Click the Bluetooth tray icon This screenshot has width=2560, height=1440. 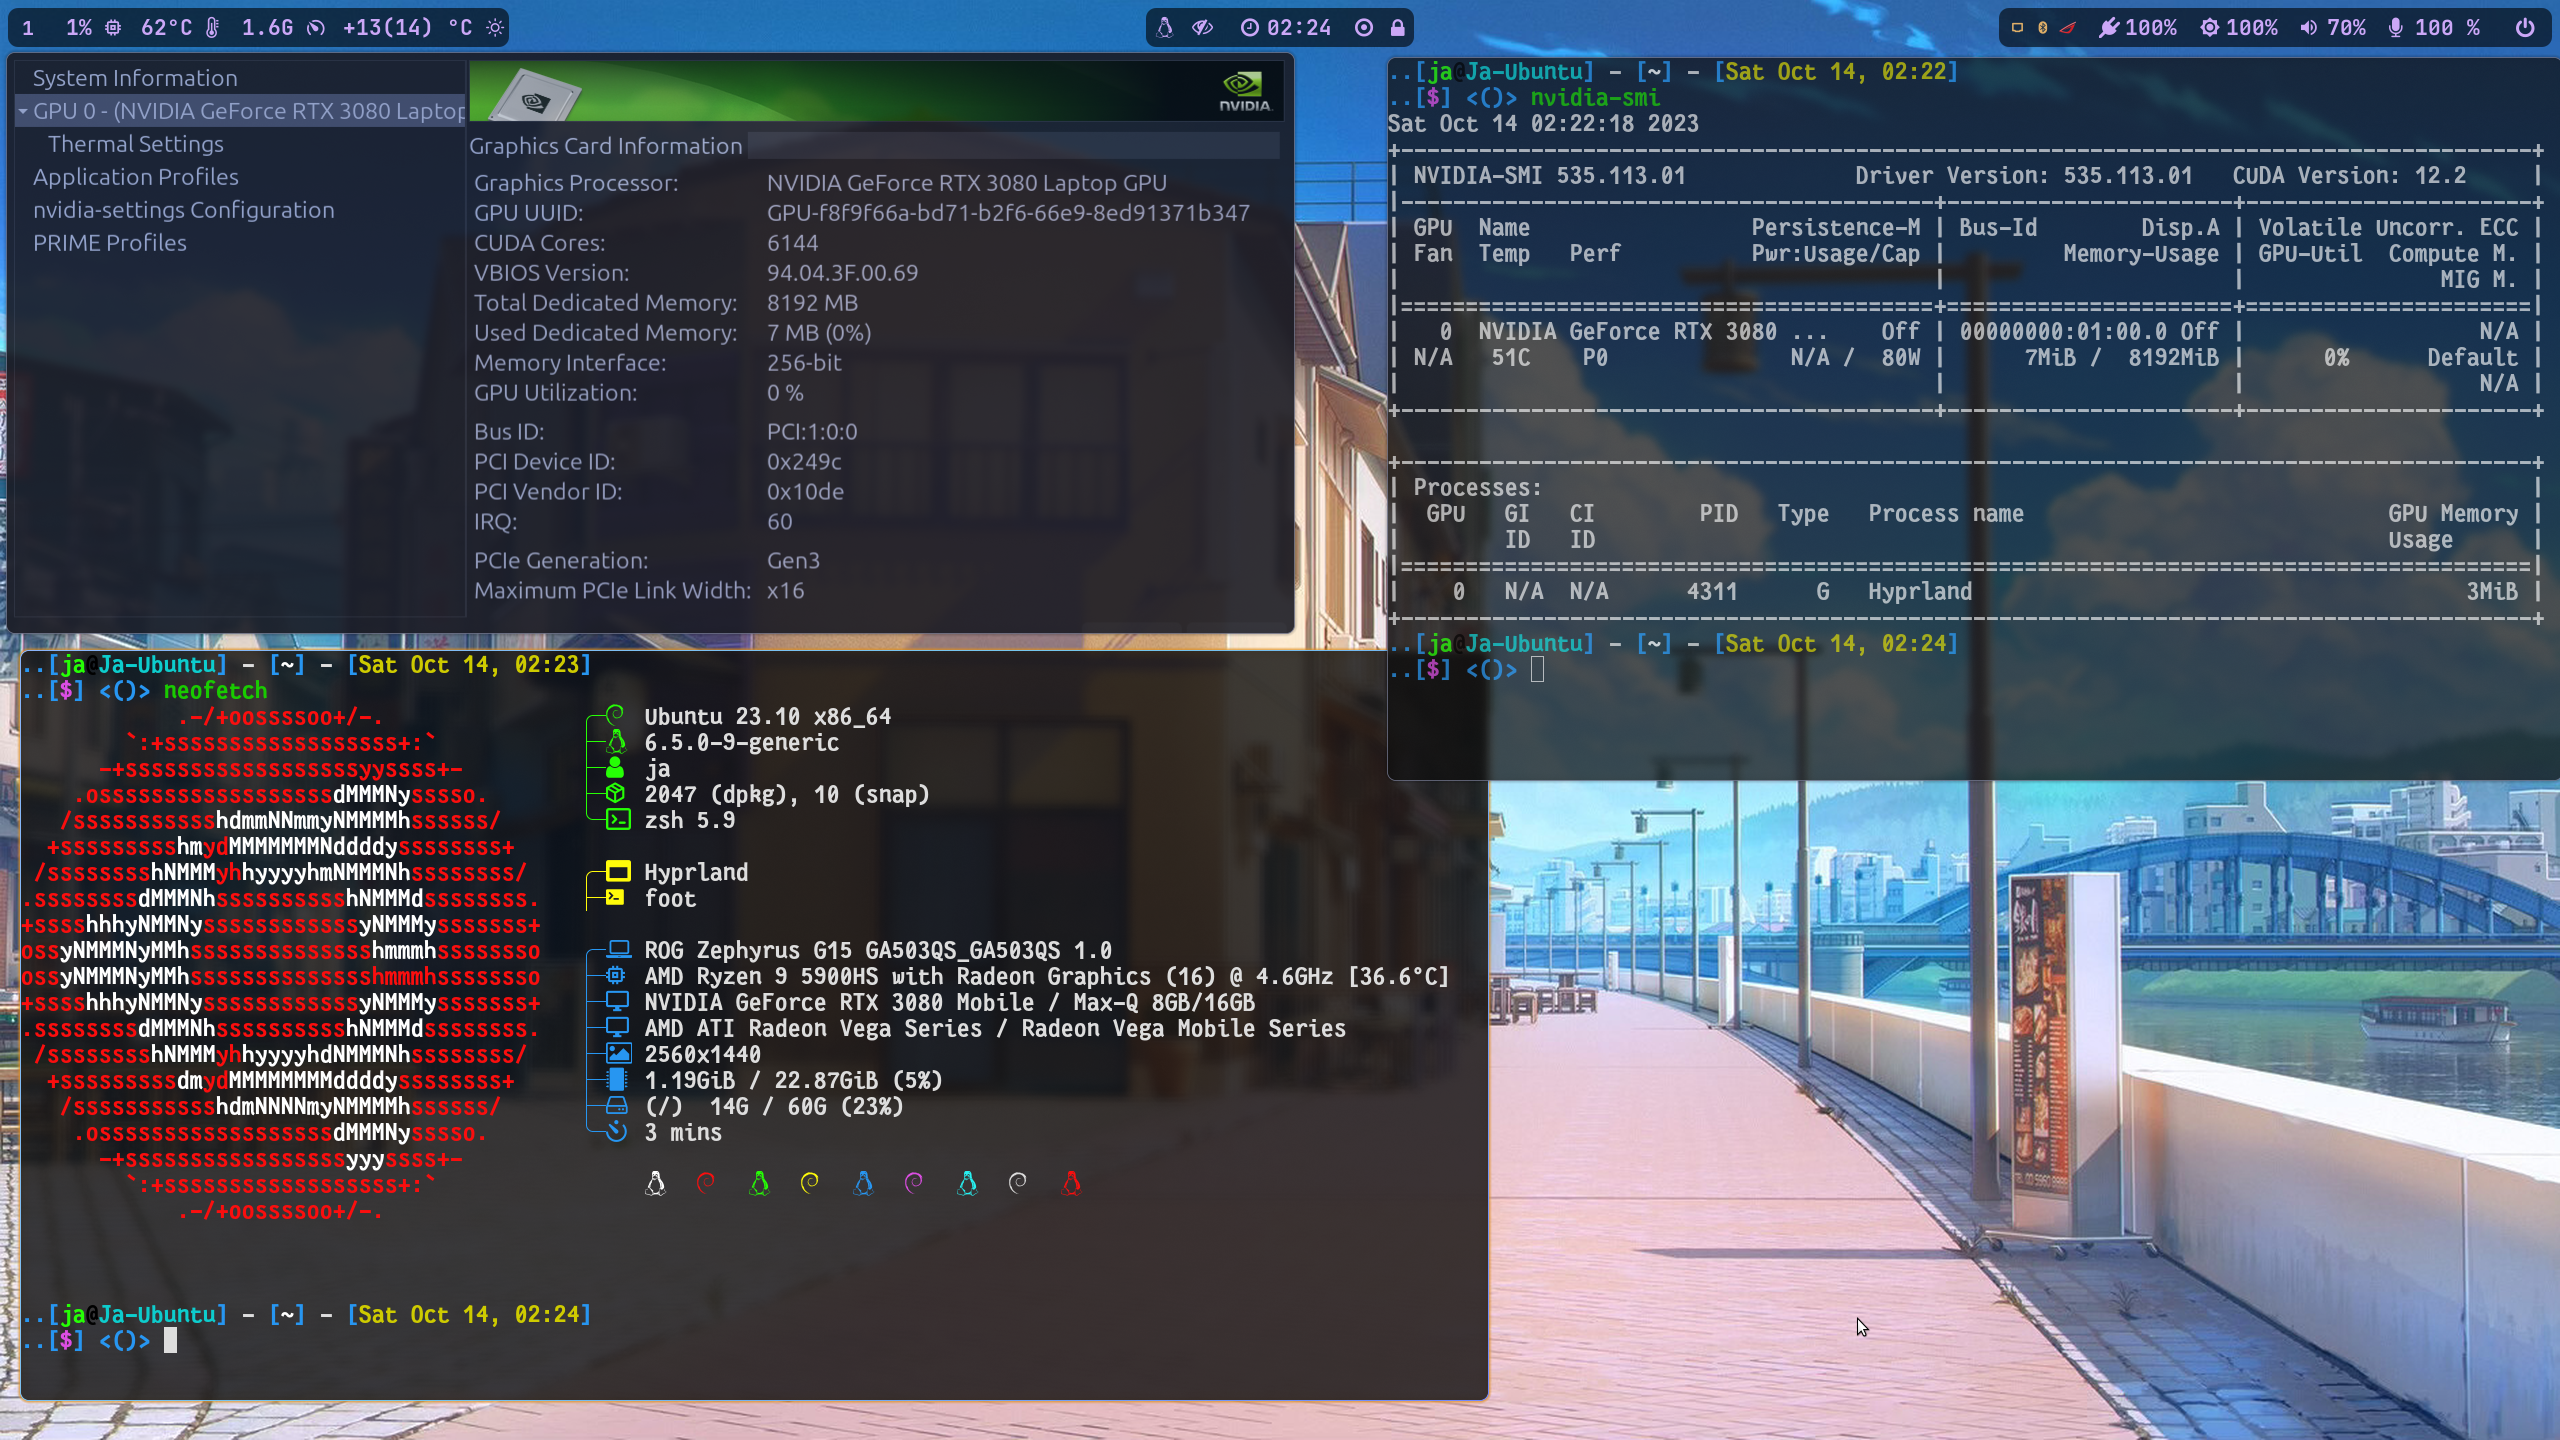pos(2042,28)
